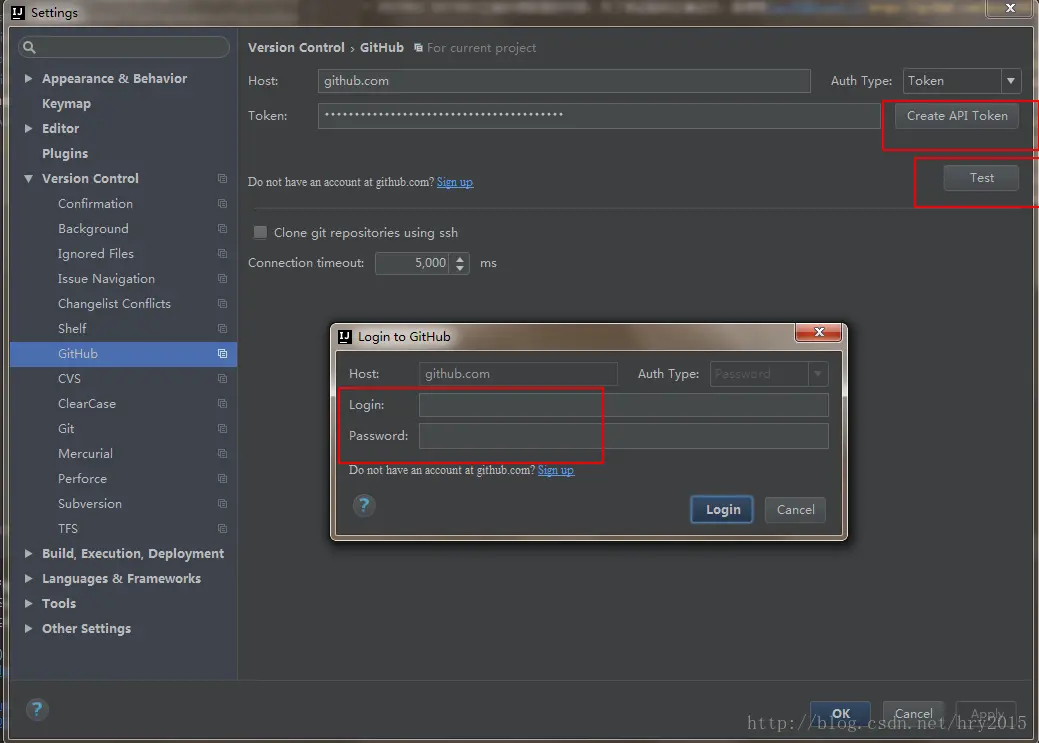Select Mercurial in settings tree
The height and width of the screenshot is (743, 1039).
click(x=85, y=454)
